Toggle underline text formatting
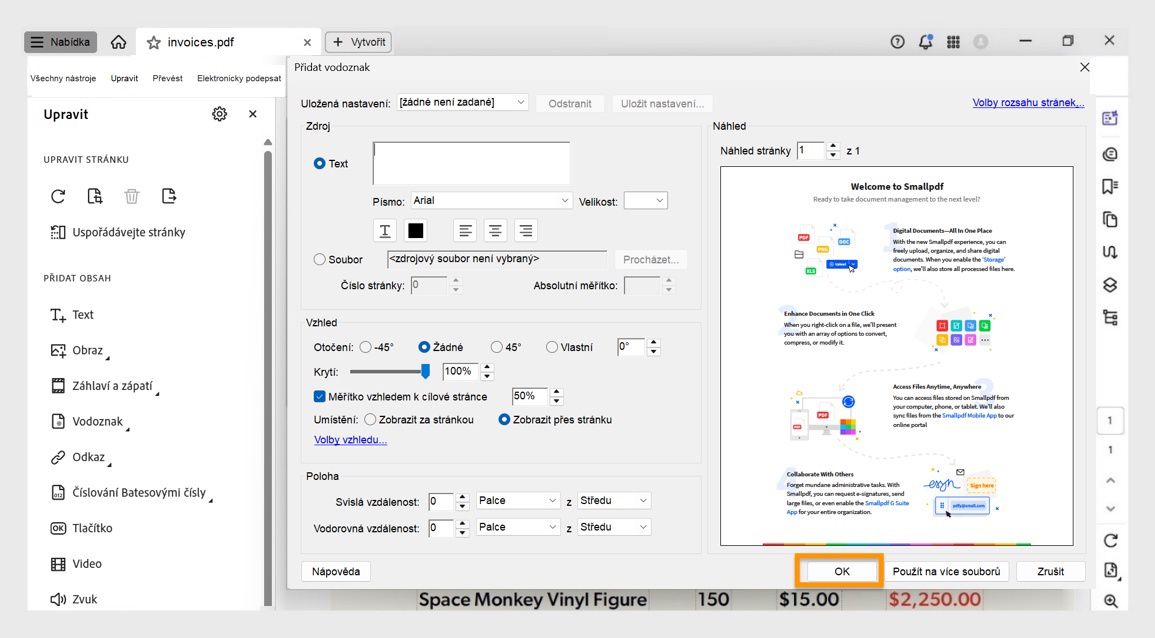Image resolution: width=1155 pixels, height=638 pixels. (x=385, y=231)
